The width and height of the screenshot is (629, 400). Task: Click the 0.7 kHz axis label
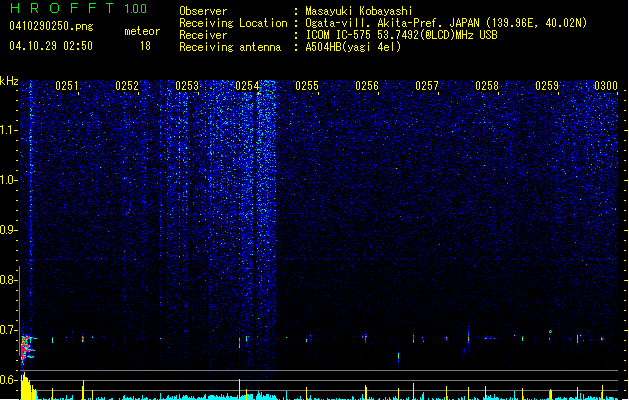tap(8, 330)
